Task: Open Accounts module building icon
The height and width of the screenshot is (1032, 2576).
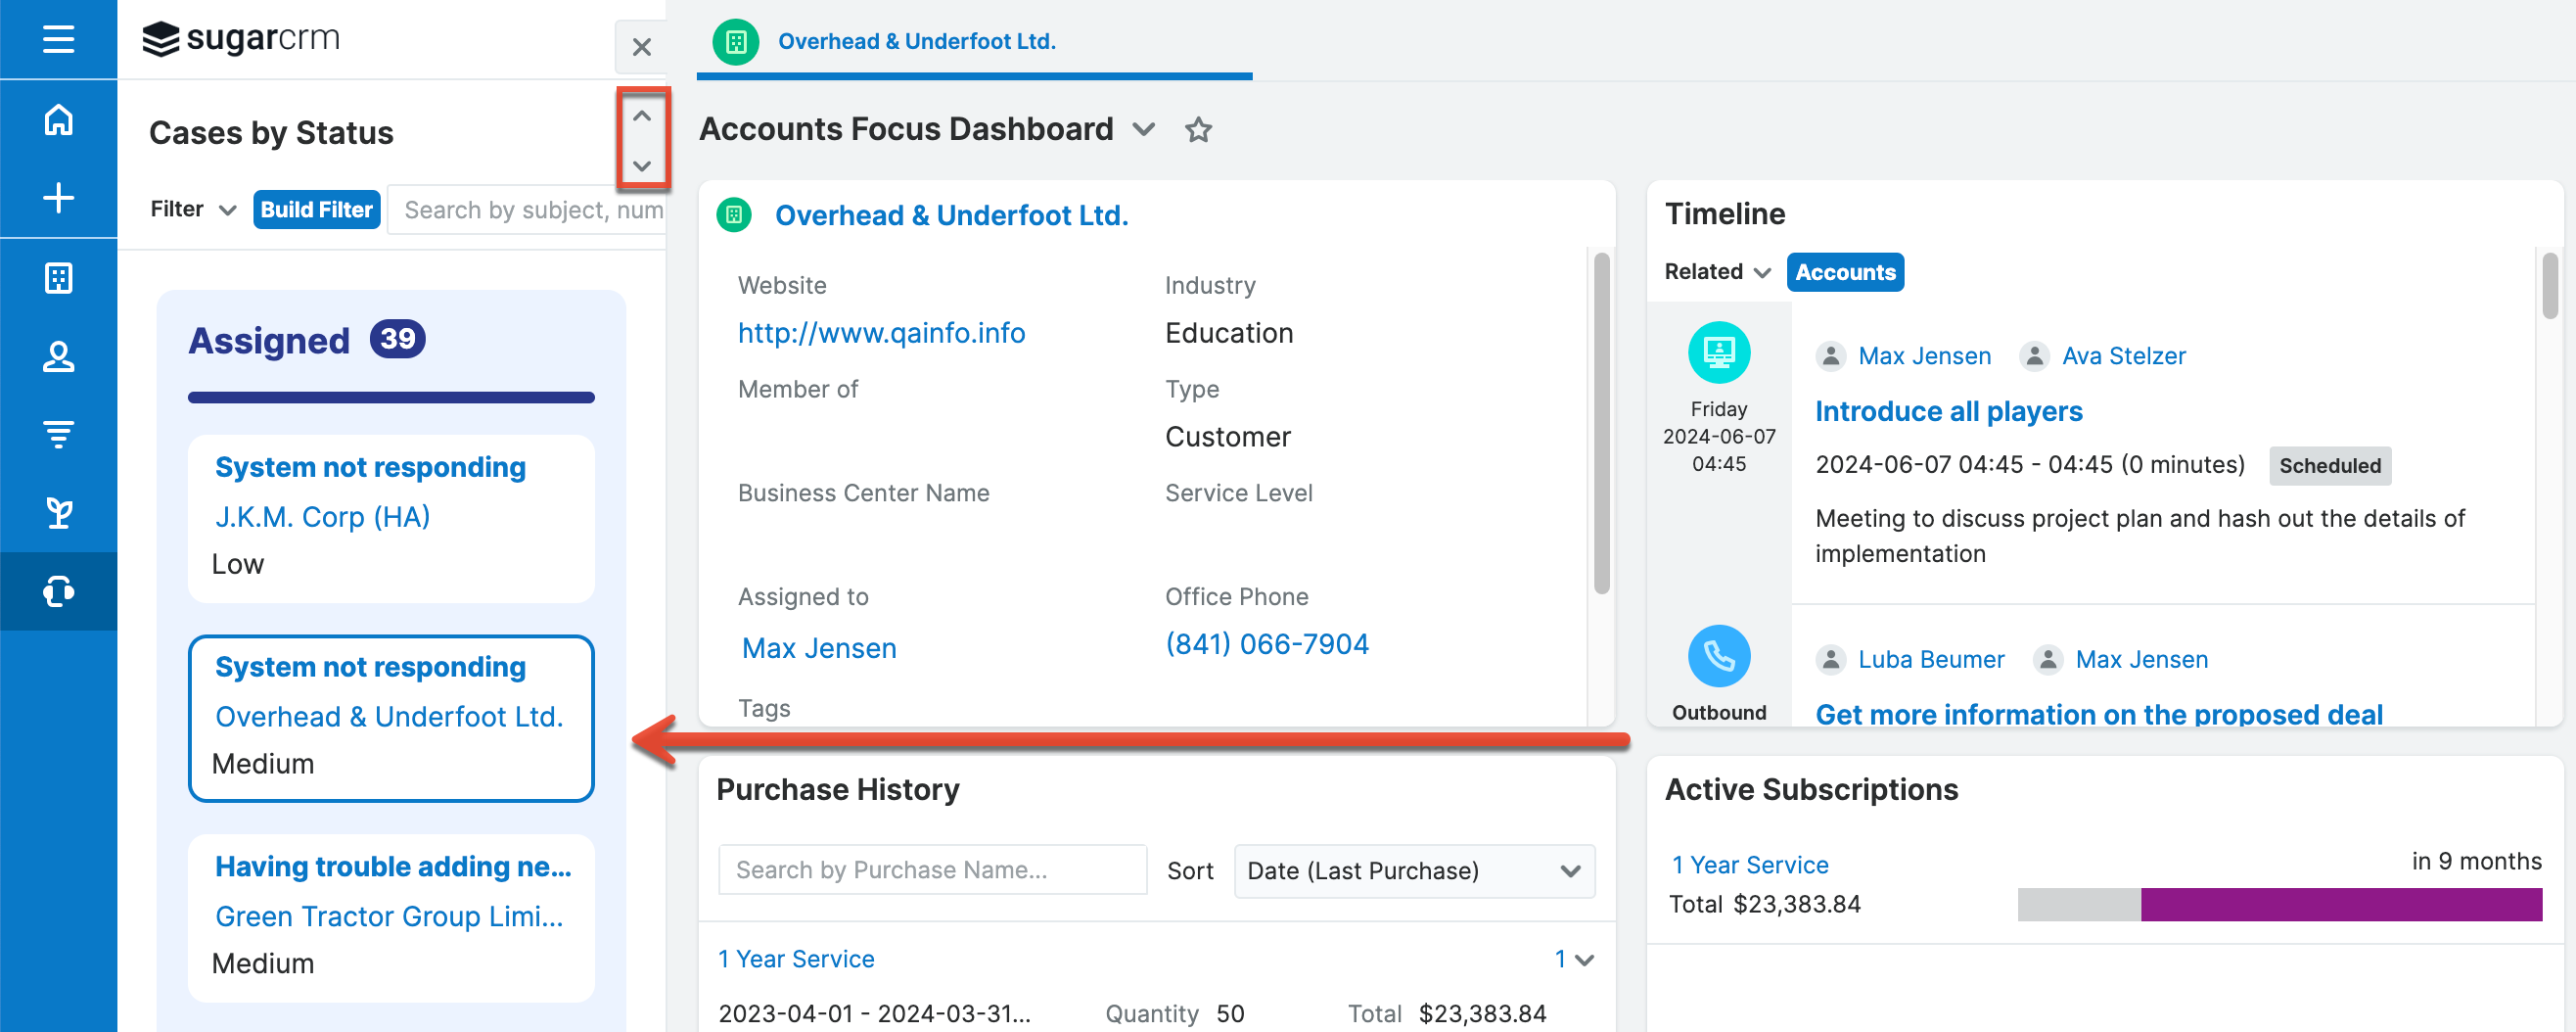Action: (58, 277)
